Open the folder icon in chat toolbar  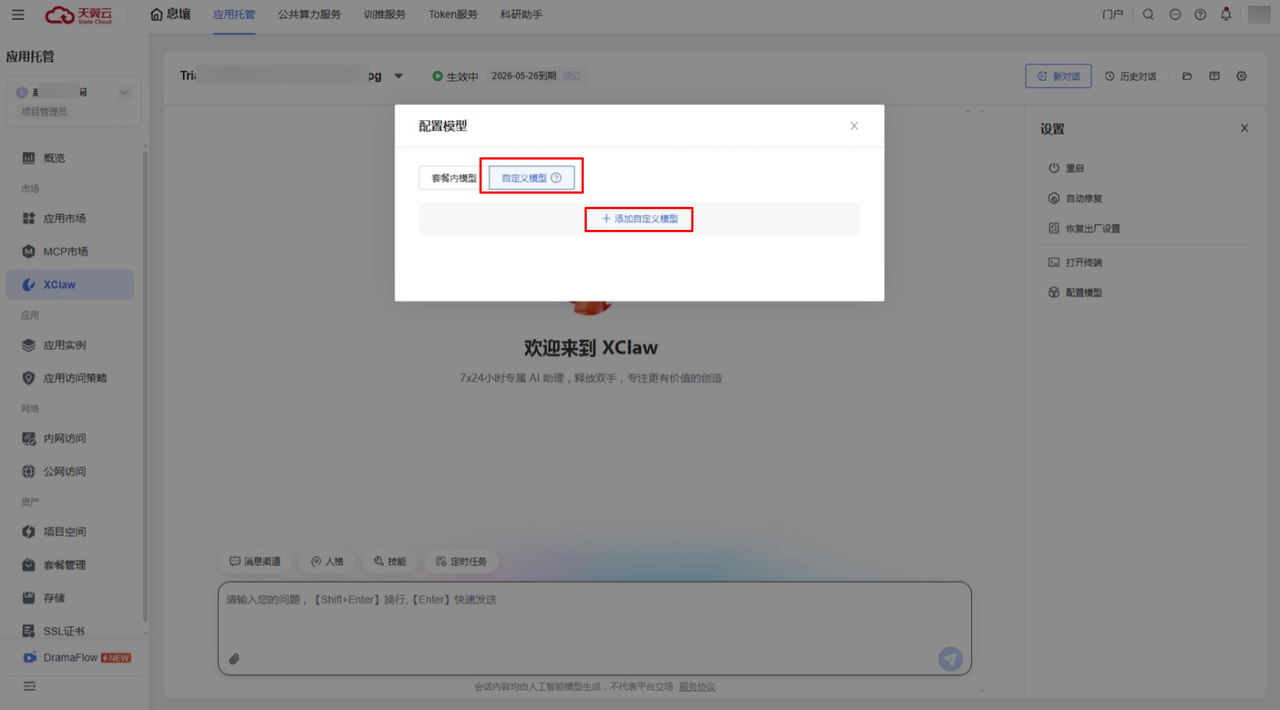(x=1187, y=76)
